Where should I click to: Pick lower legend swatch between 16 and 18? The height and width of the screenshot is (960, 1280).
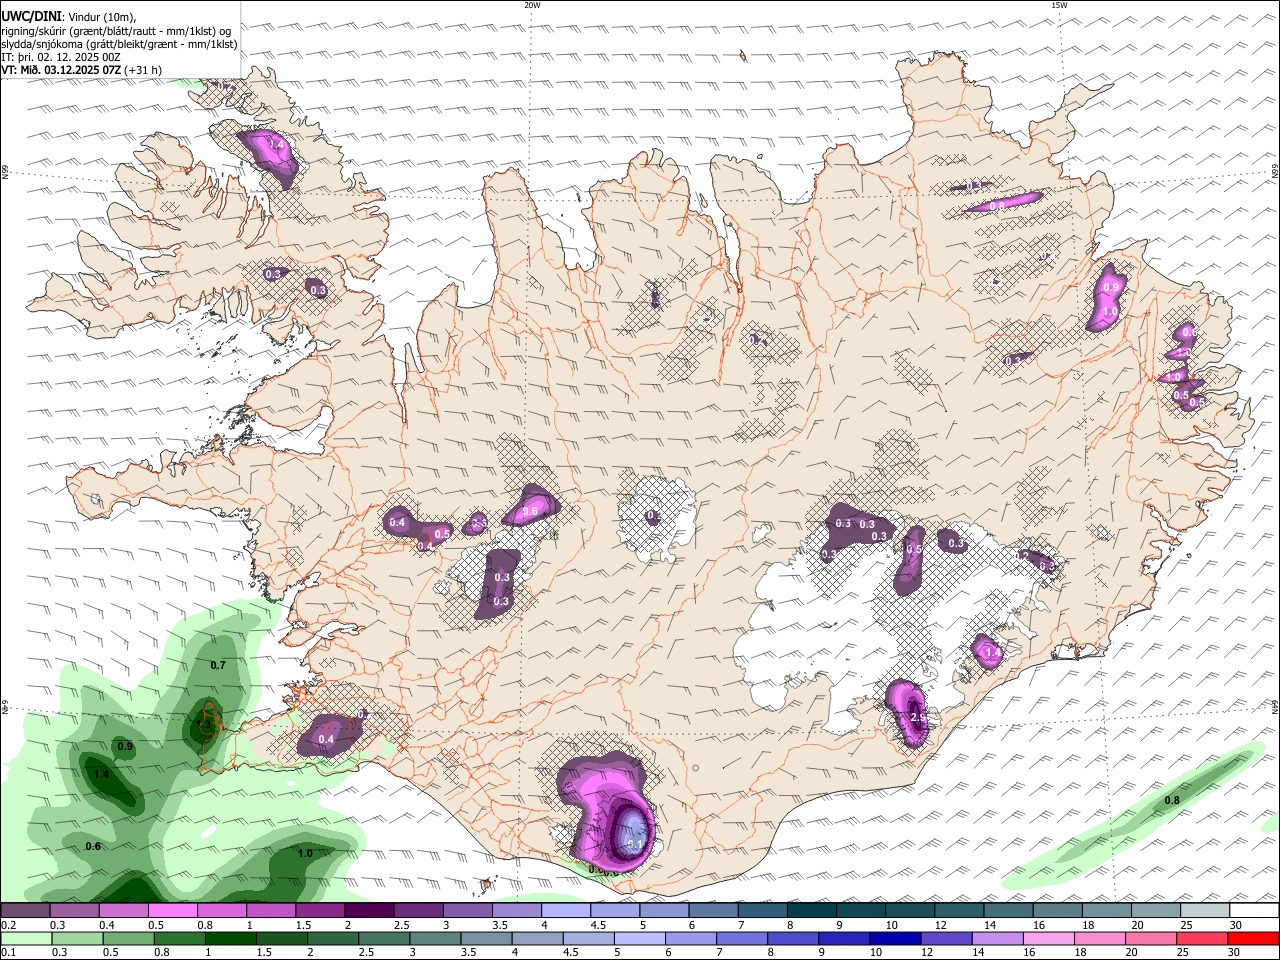1050,938
